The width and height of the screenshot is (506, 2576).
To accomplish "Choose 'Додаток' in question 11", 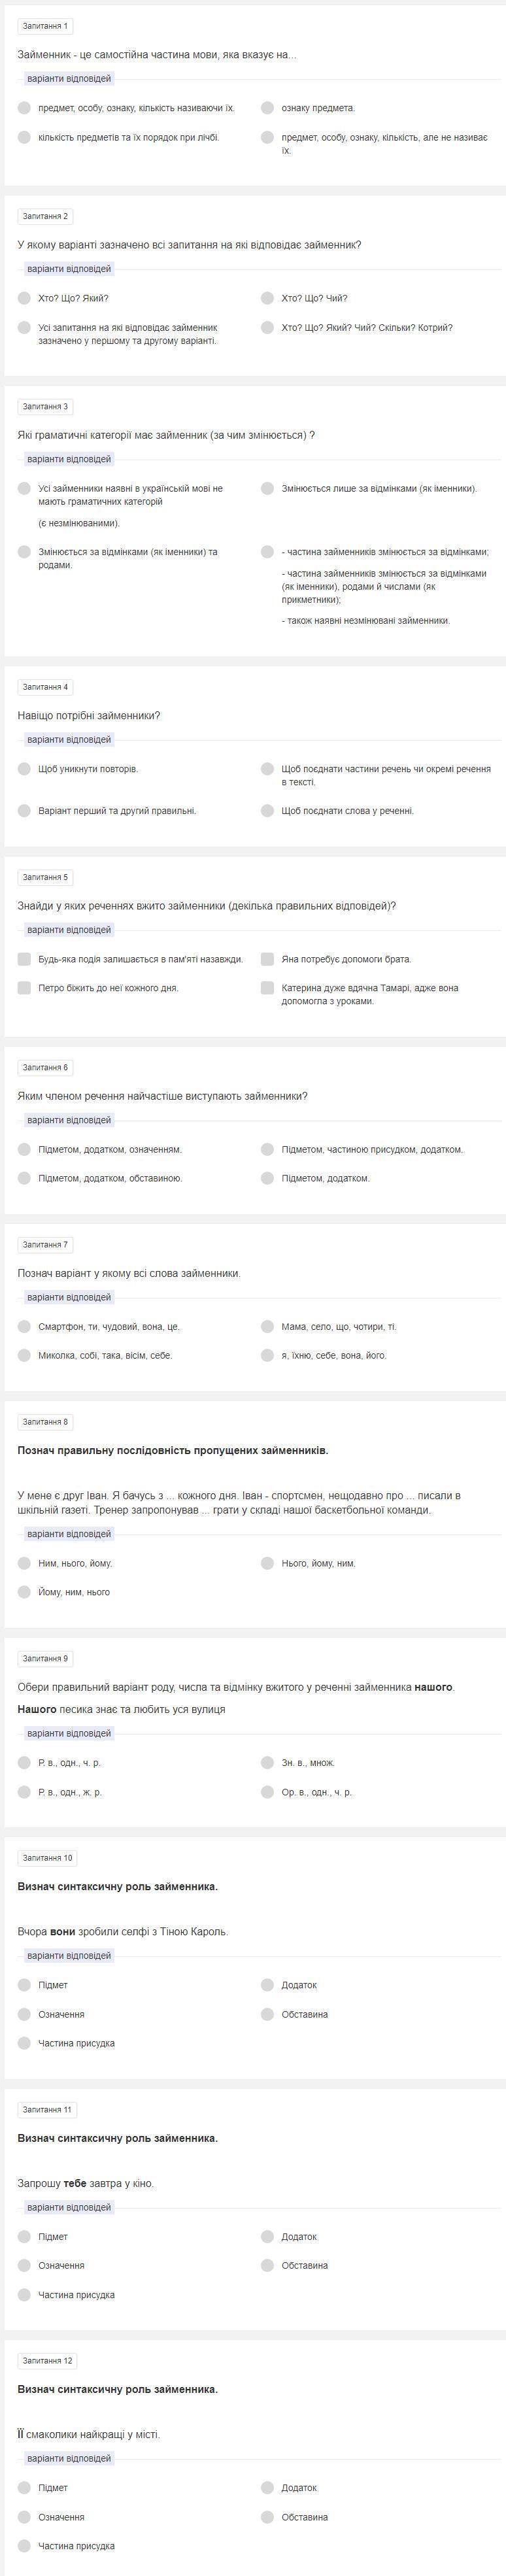I will [267, 2236].
